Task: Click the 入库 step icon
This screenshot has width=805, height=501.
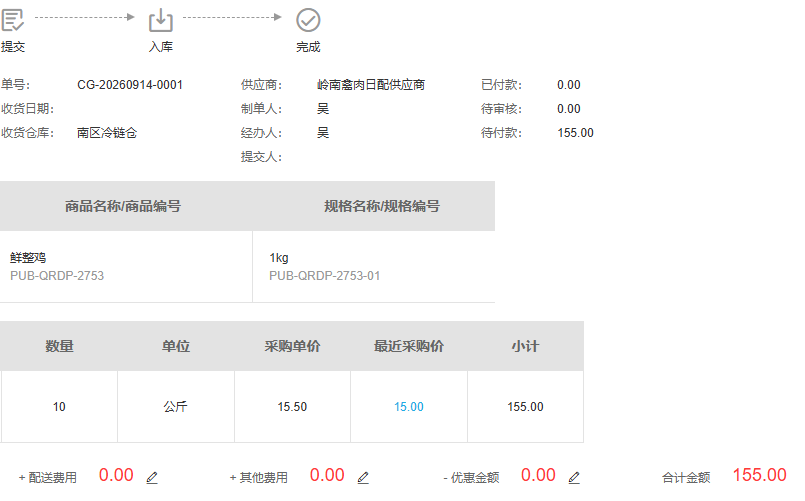Action: (x=161, y=20)
